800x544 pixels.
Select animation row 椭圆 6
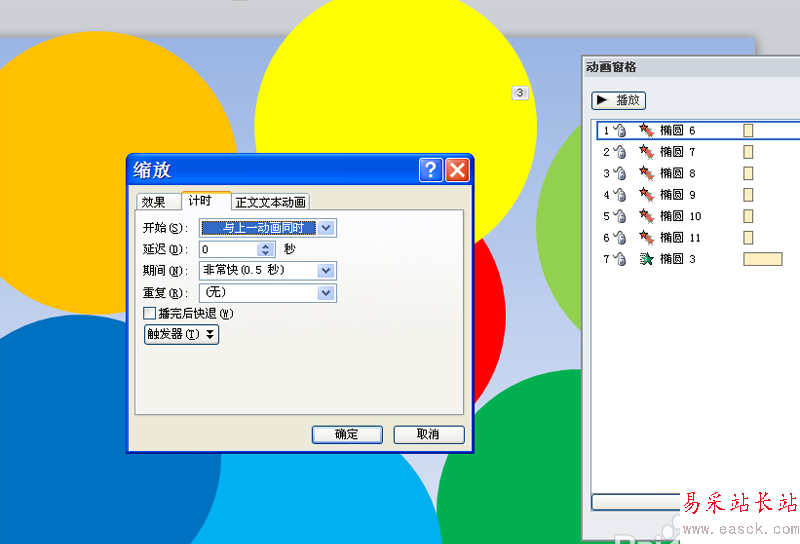pos(698,131)
